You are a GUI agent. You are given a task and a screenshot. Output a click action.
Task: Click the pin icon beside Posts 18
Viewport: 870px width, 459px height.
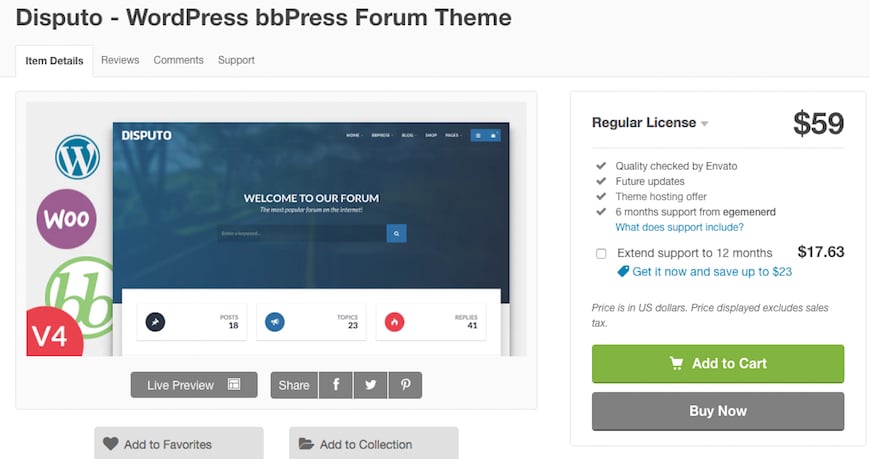[155, 322]
